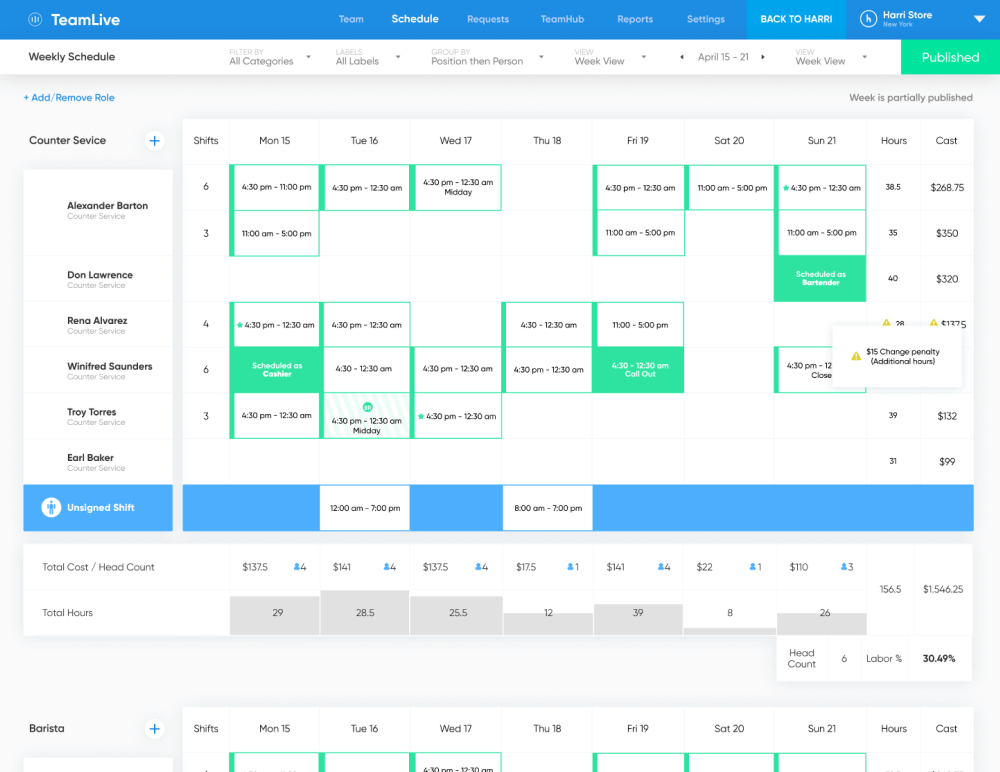Image resolution: width=1000 pixels, height=772 pixels.
Task: Switch to the Requests tab
Action: click(x=488, y=18)
